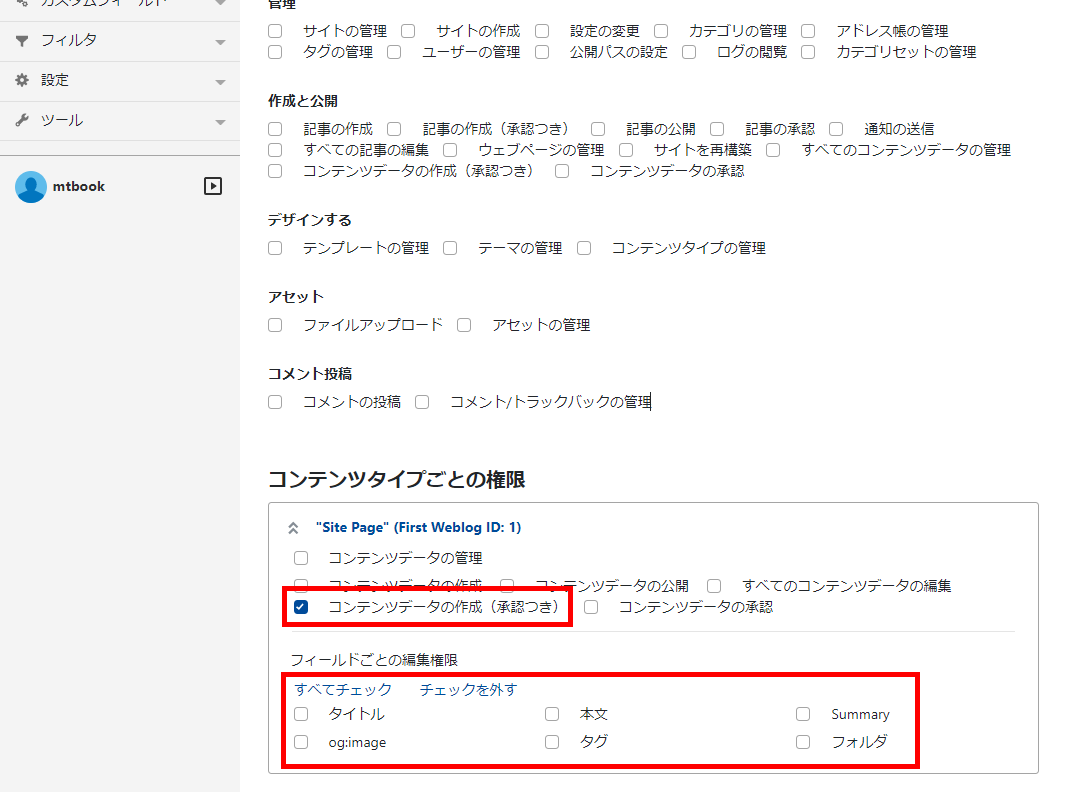Image resolution: width=1065 pixels, height=792 pixels.
Task: Enable the サイトを再構築 checkbox
Action: [x=626, y=150]
